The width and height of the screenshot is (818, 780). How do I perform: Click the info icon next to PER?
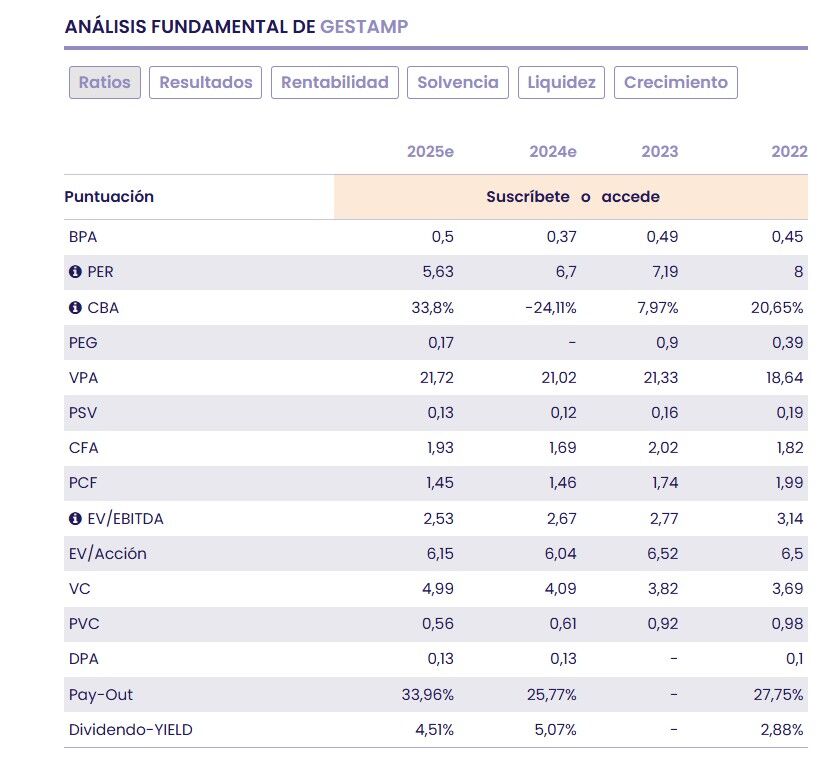click(x=74, y=272)
